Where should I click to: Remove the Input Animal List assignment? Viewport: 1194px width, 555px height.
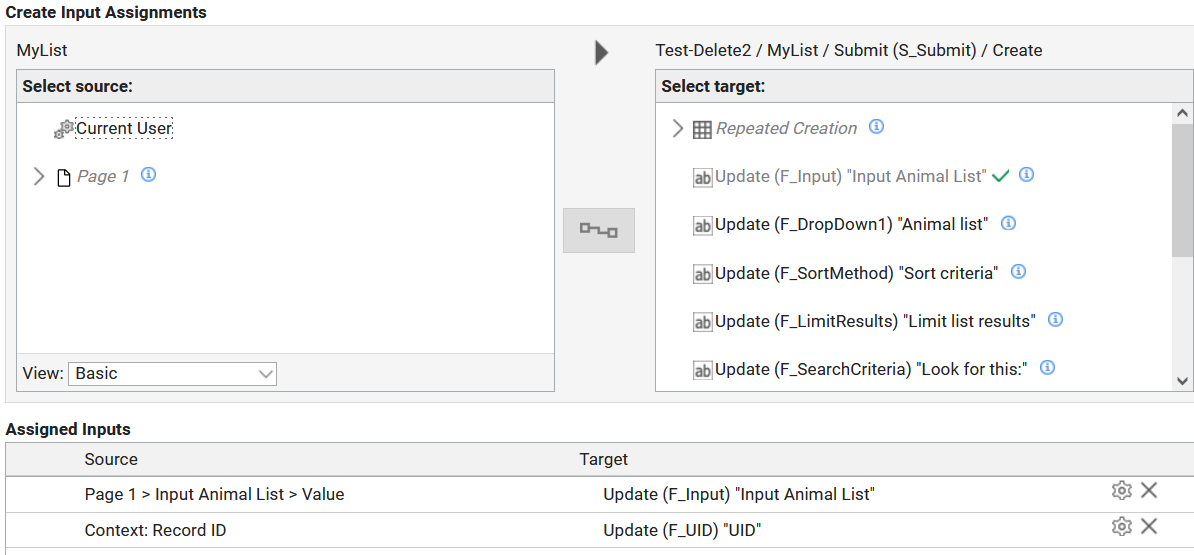tap(1149, 490)
